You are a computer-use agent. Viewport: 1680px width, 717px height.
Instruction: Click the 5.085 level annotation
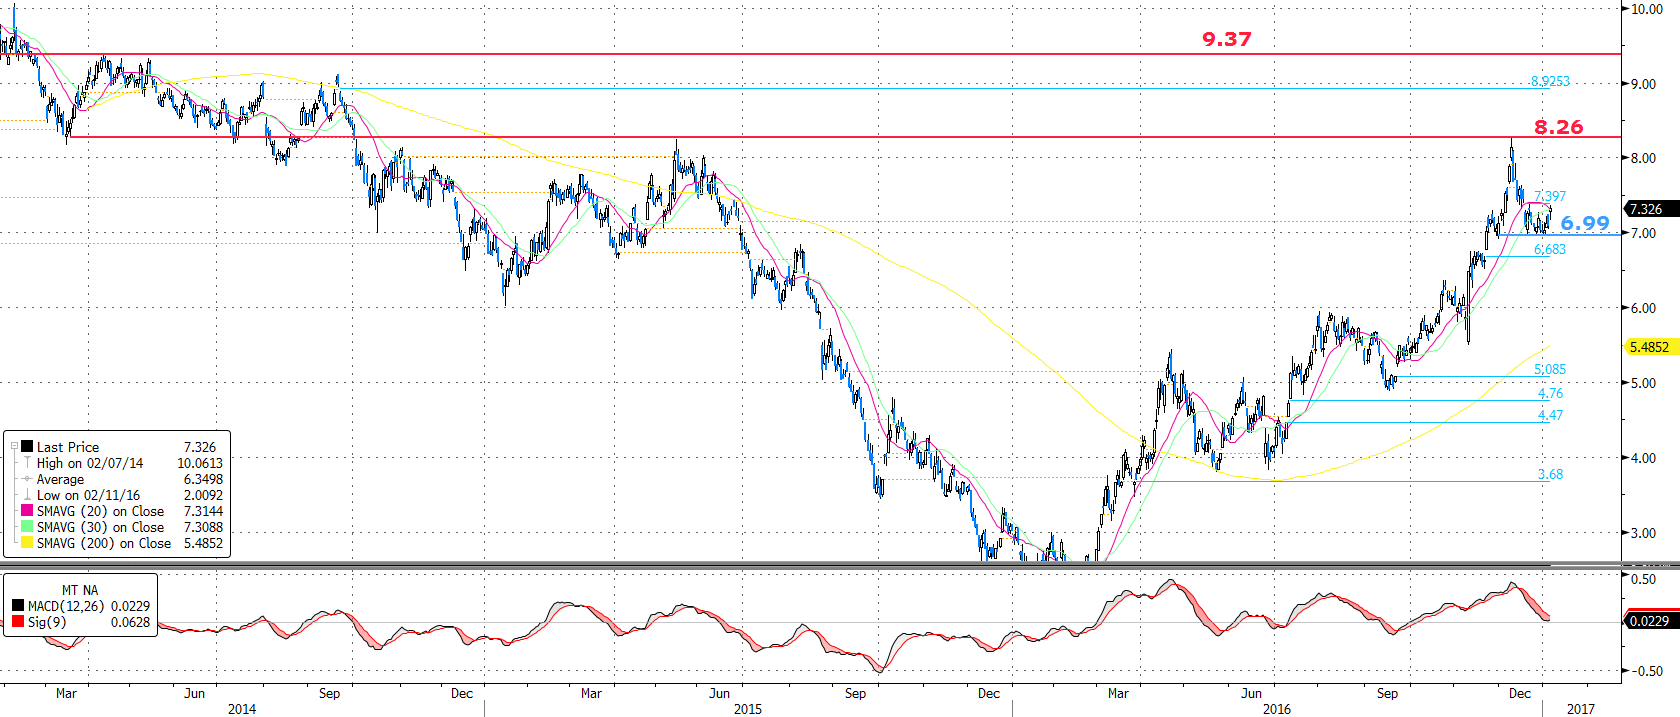[x=1550, y=369]
